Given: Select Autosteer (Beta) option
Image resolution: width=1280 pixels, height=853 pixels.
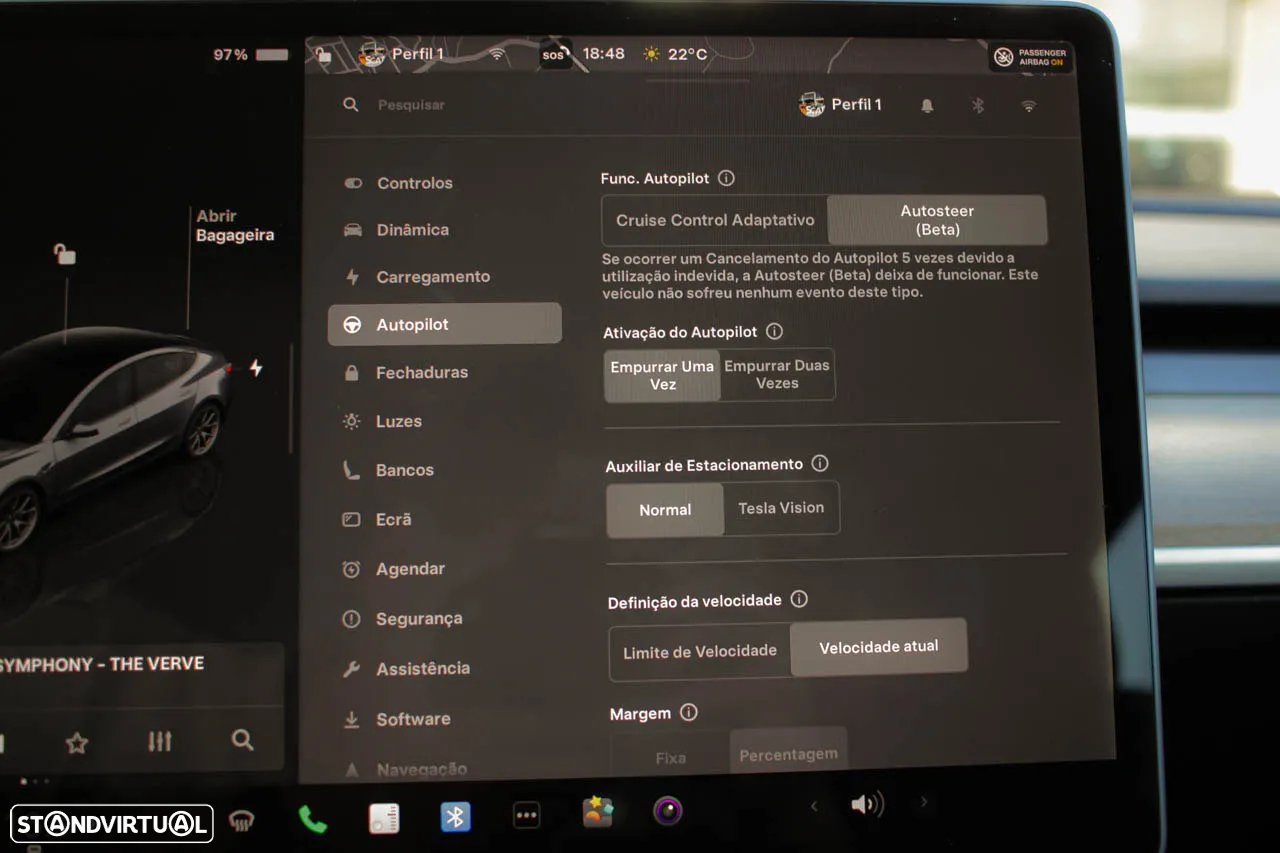Looking at the screenshot, I should [937, 220].
